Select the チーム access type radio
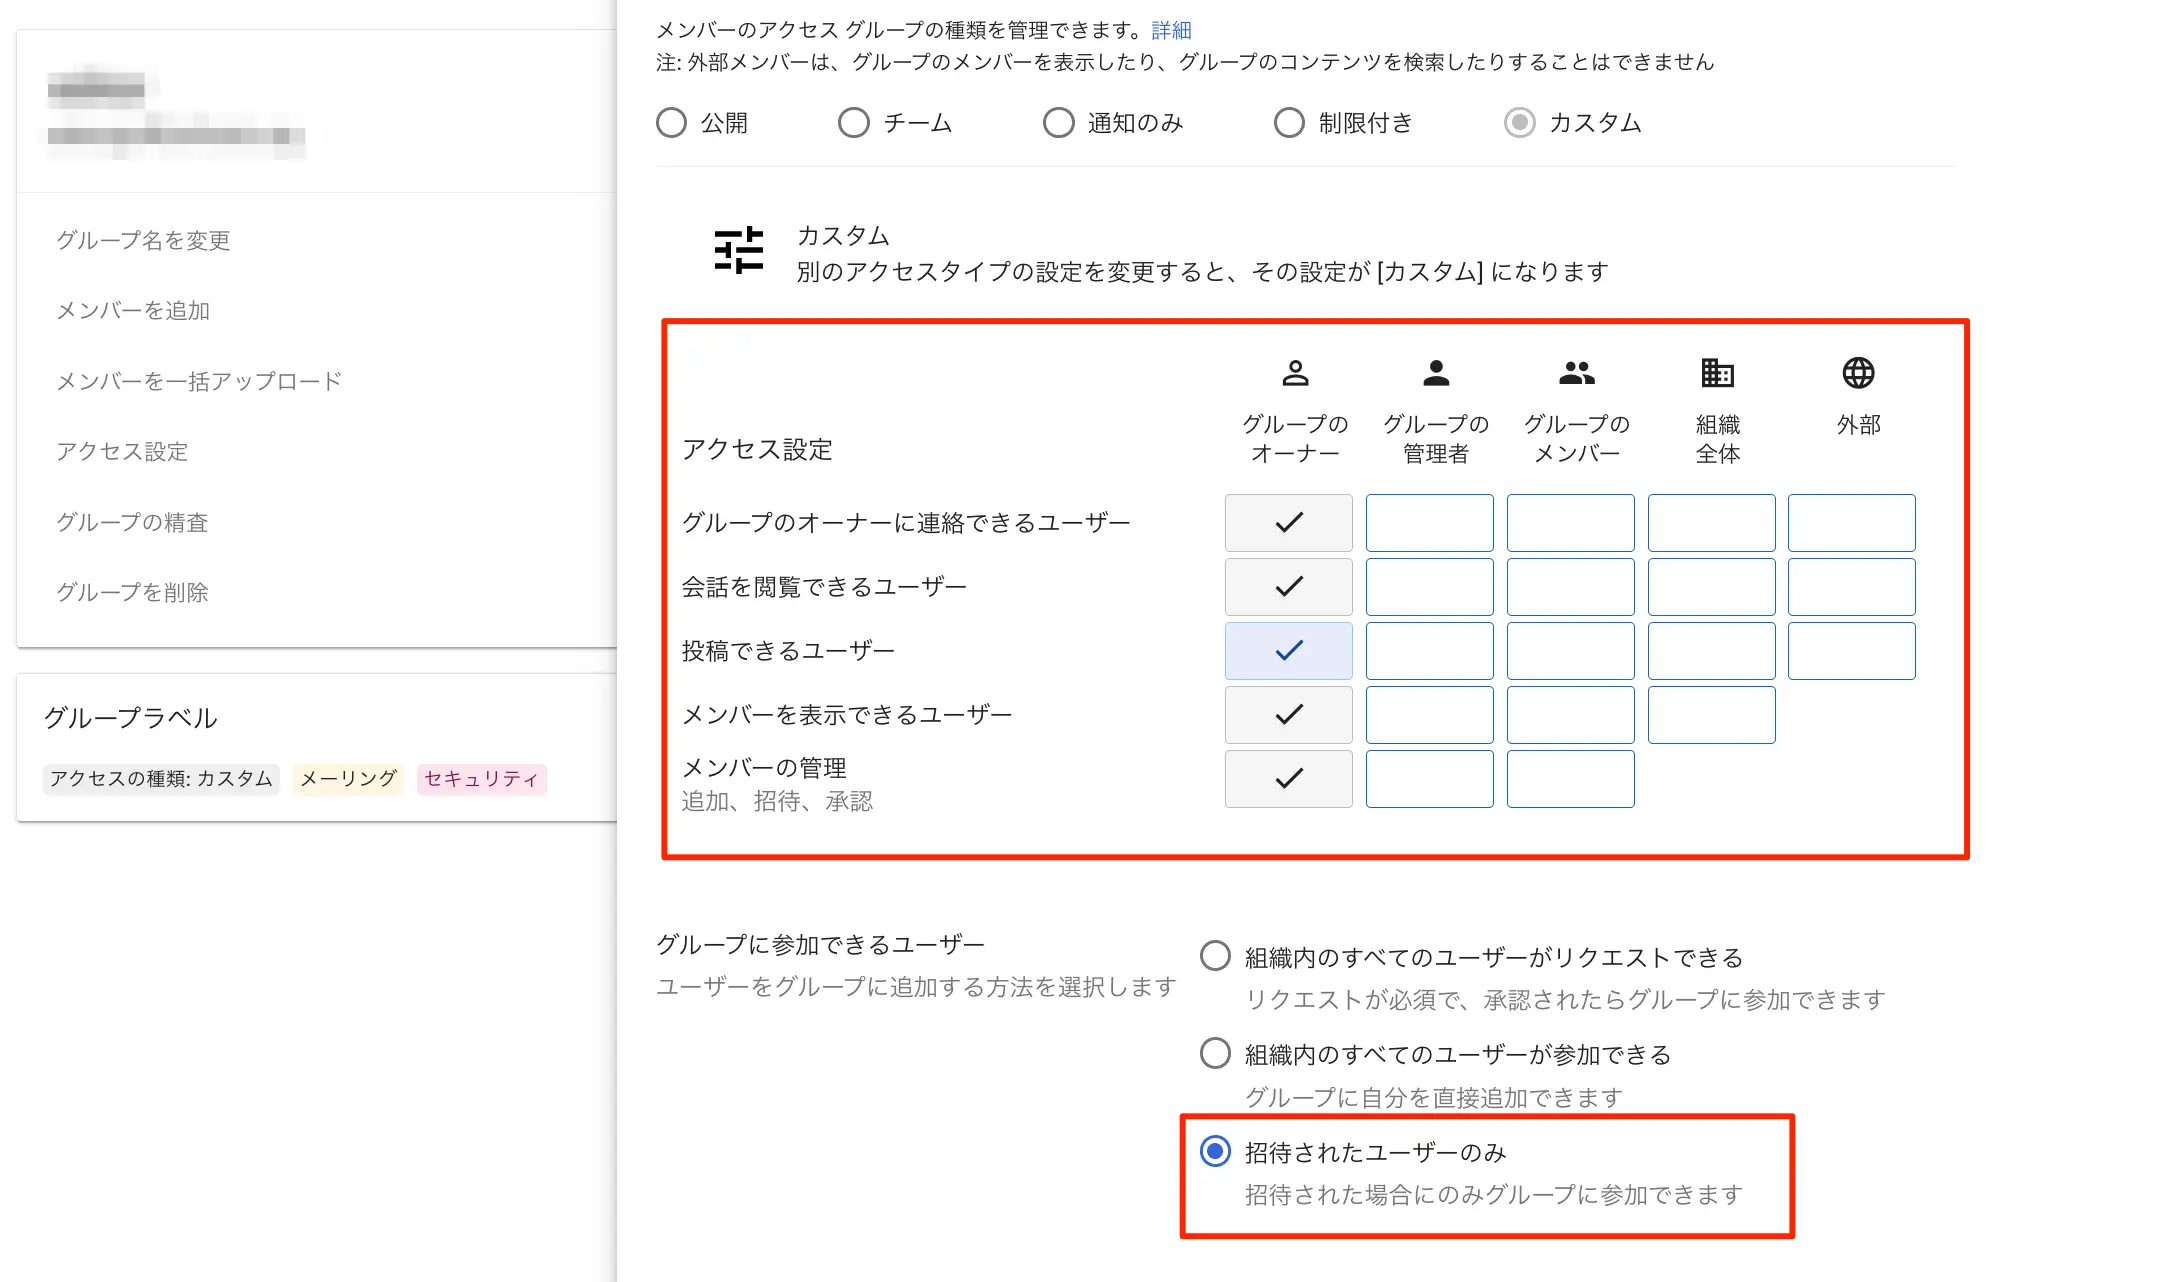Image resolution: width=2170 pixels, height=1282 pixels. point(854,123)
